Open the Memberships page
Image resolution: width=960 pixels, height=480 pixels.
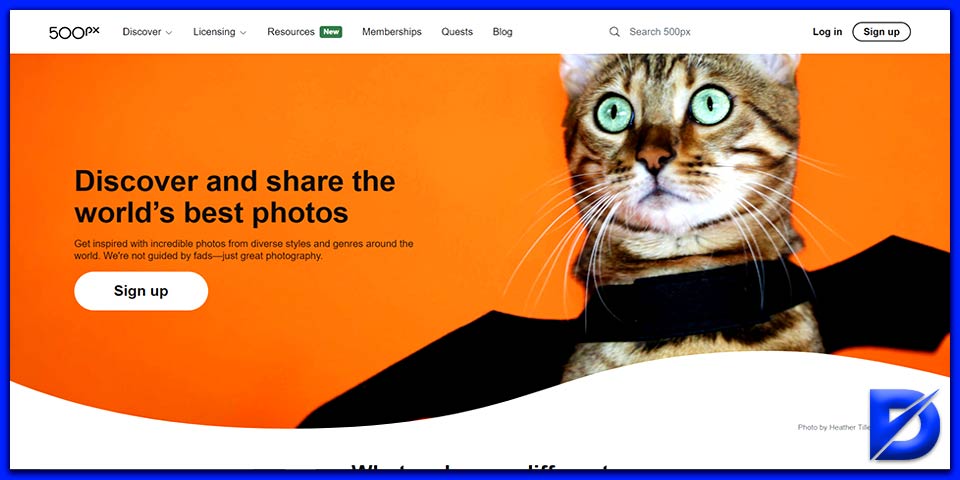click(x=392, y=32)
